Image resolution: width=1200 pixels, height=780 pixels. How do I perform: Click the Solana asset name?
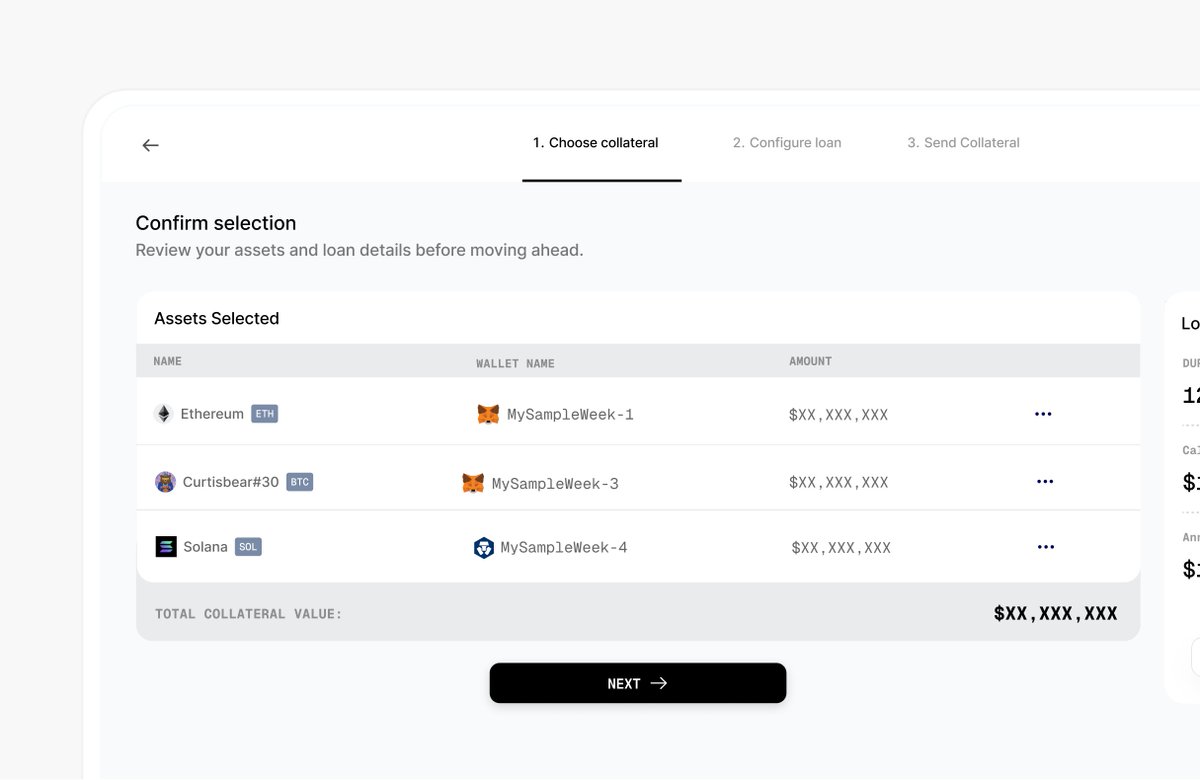pos(206,547)
